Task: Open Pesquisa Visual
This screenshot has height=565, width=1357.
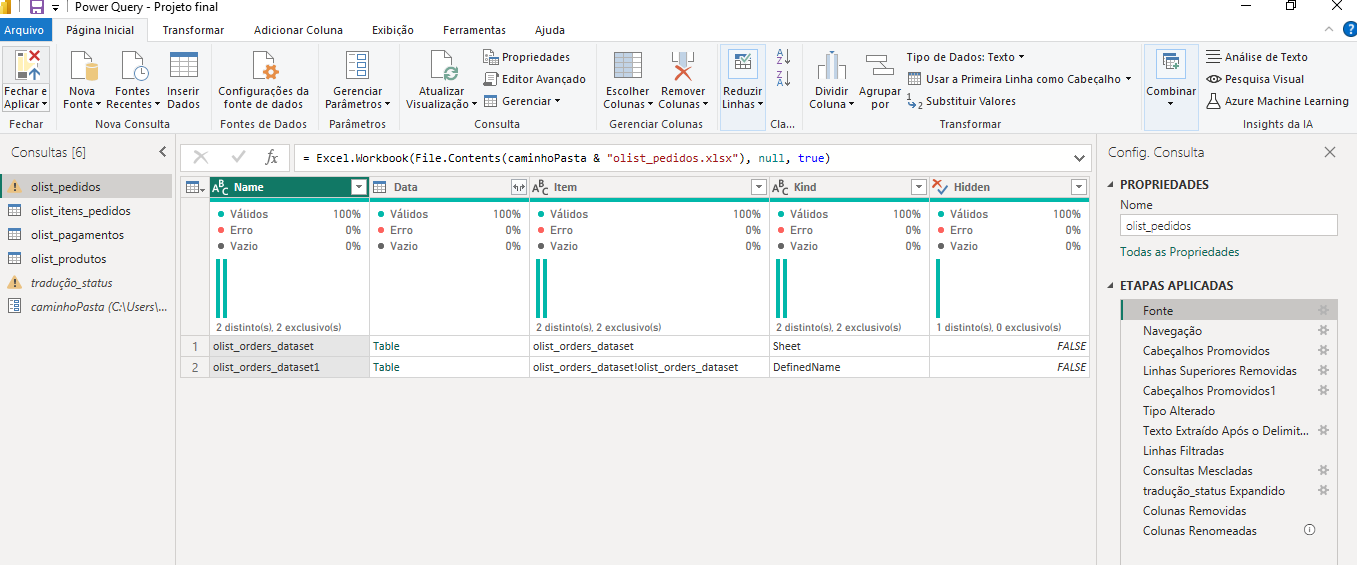Action: [1255, 79]
